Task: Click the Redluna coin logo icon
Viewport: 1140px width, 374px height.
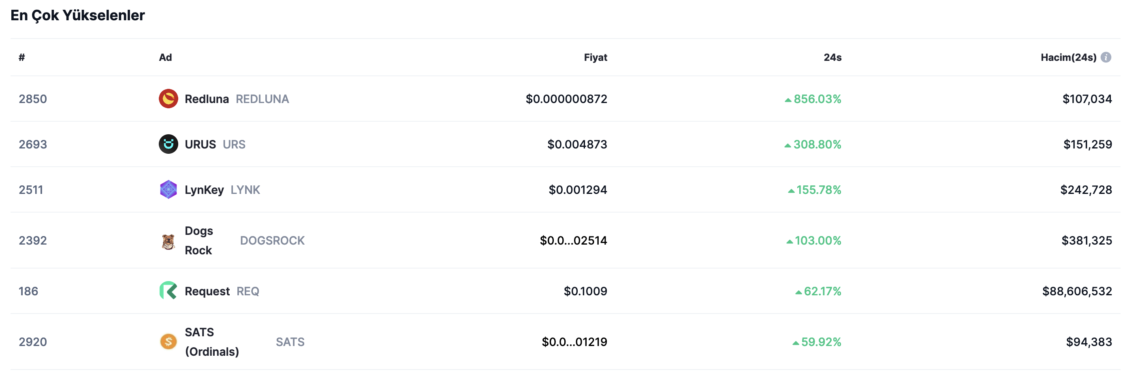Action: (x=168, y=99)
